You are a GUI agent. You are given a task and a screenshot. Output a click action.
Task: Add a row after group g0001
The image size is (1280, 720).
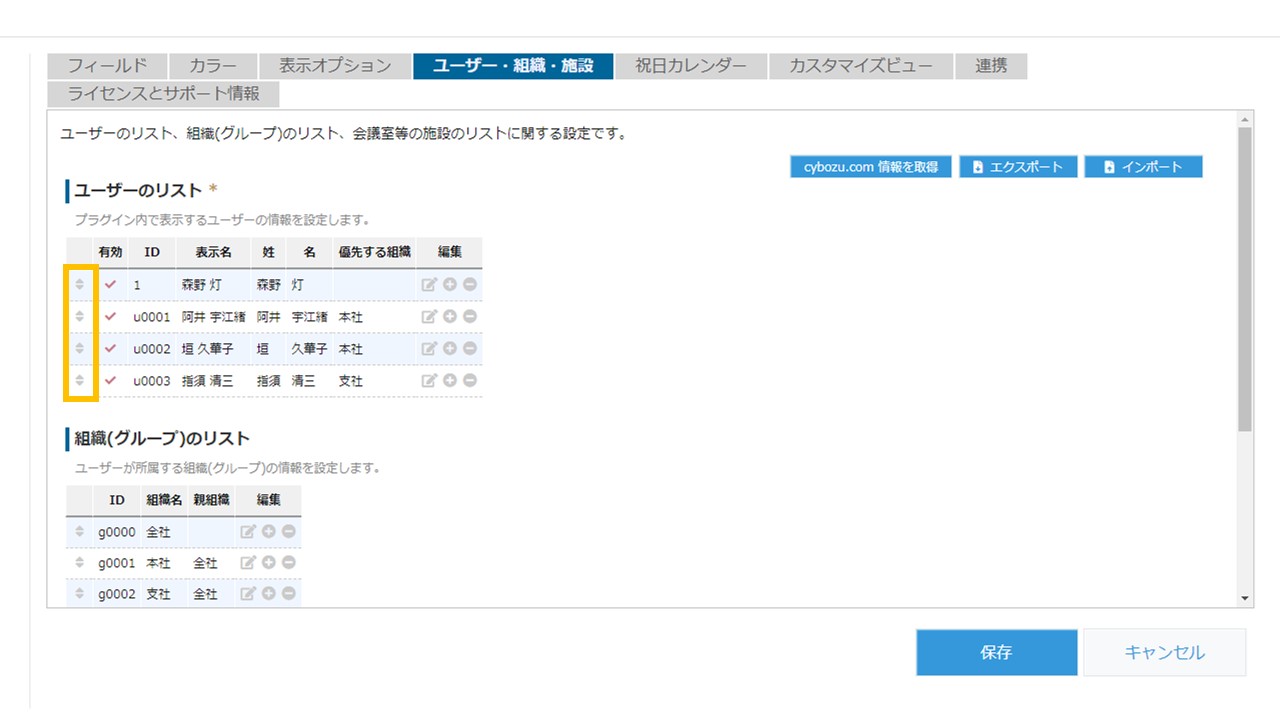[x=268, y=563]
